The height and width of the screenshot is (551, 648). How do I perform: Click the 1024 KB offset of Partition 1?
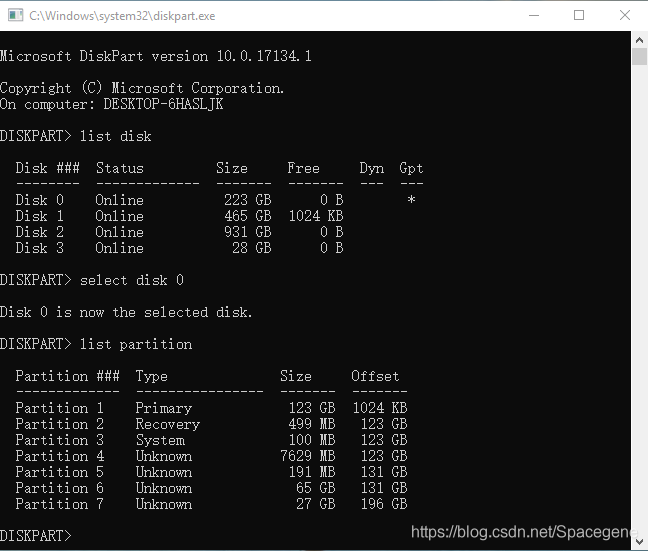tap(380, 408)
